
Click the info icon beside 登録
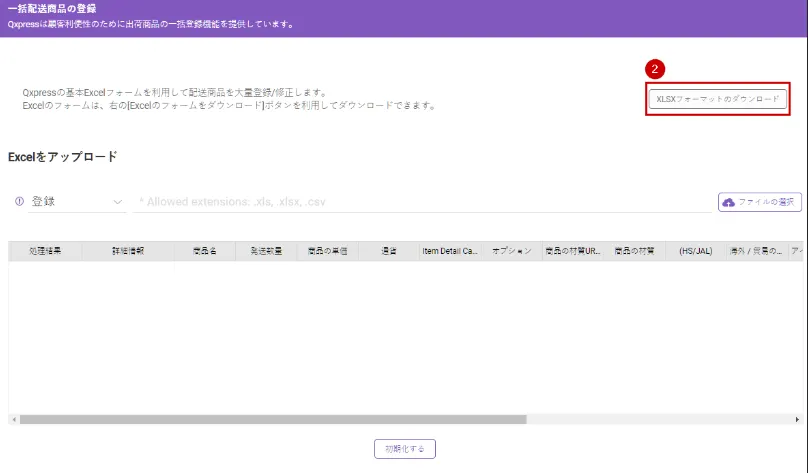(x=19, y=201)
